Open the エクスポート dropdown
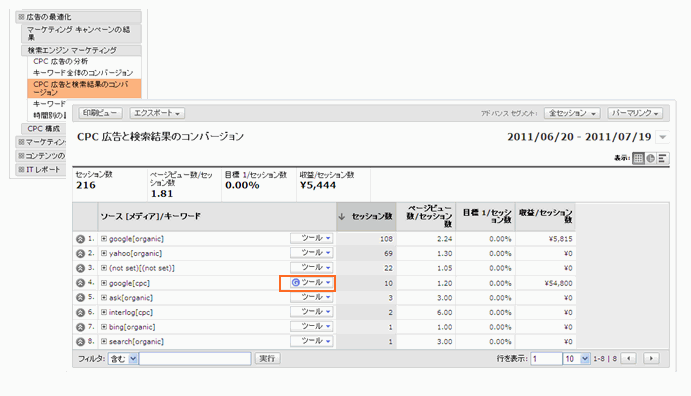 pyautogui.click(x=157, y=113)
